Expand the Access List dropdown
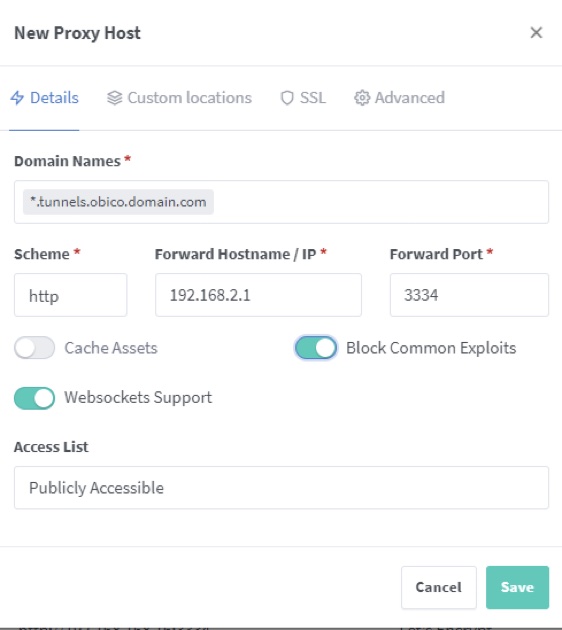This screenshot has width=562, height=630. [281, 487]
